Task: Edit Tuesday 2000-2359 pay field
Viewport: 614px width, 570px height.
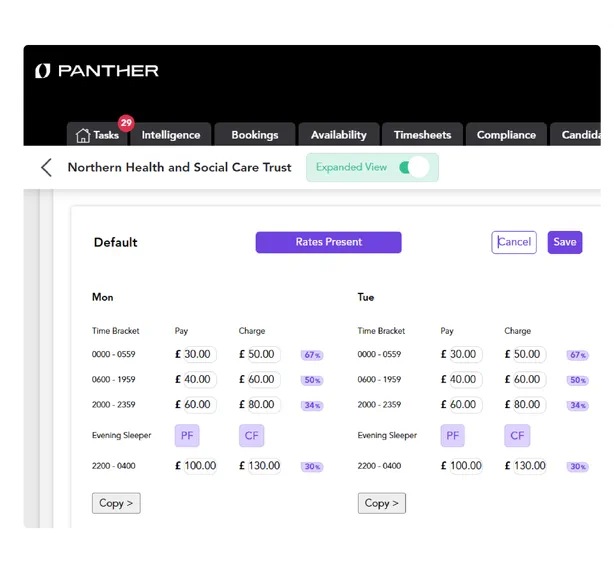Action: tap(465, 404)
